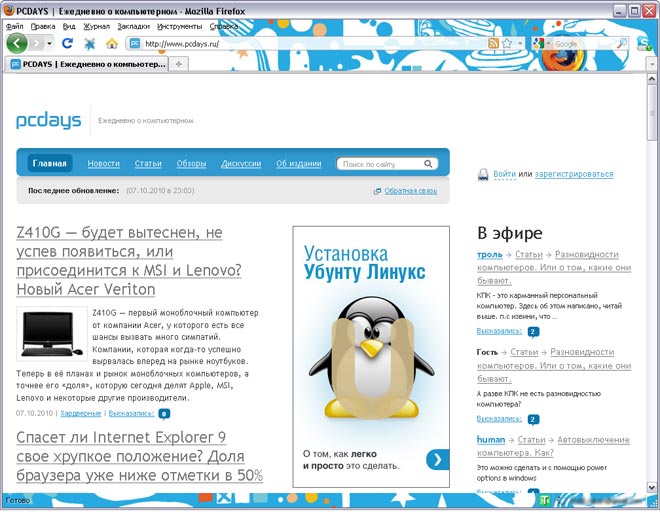Open the Журнал menu
This screenshot has height=512, width=660.
(96, 26)
